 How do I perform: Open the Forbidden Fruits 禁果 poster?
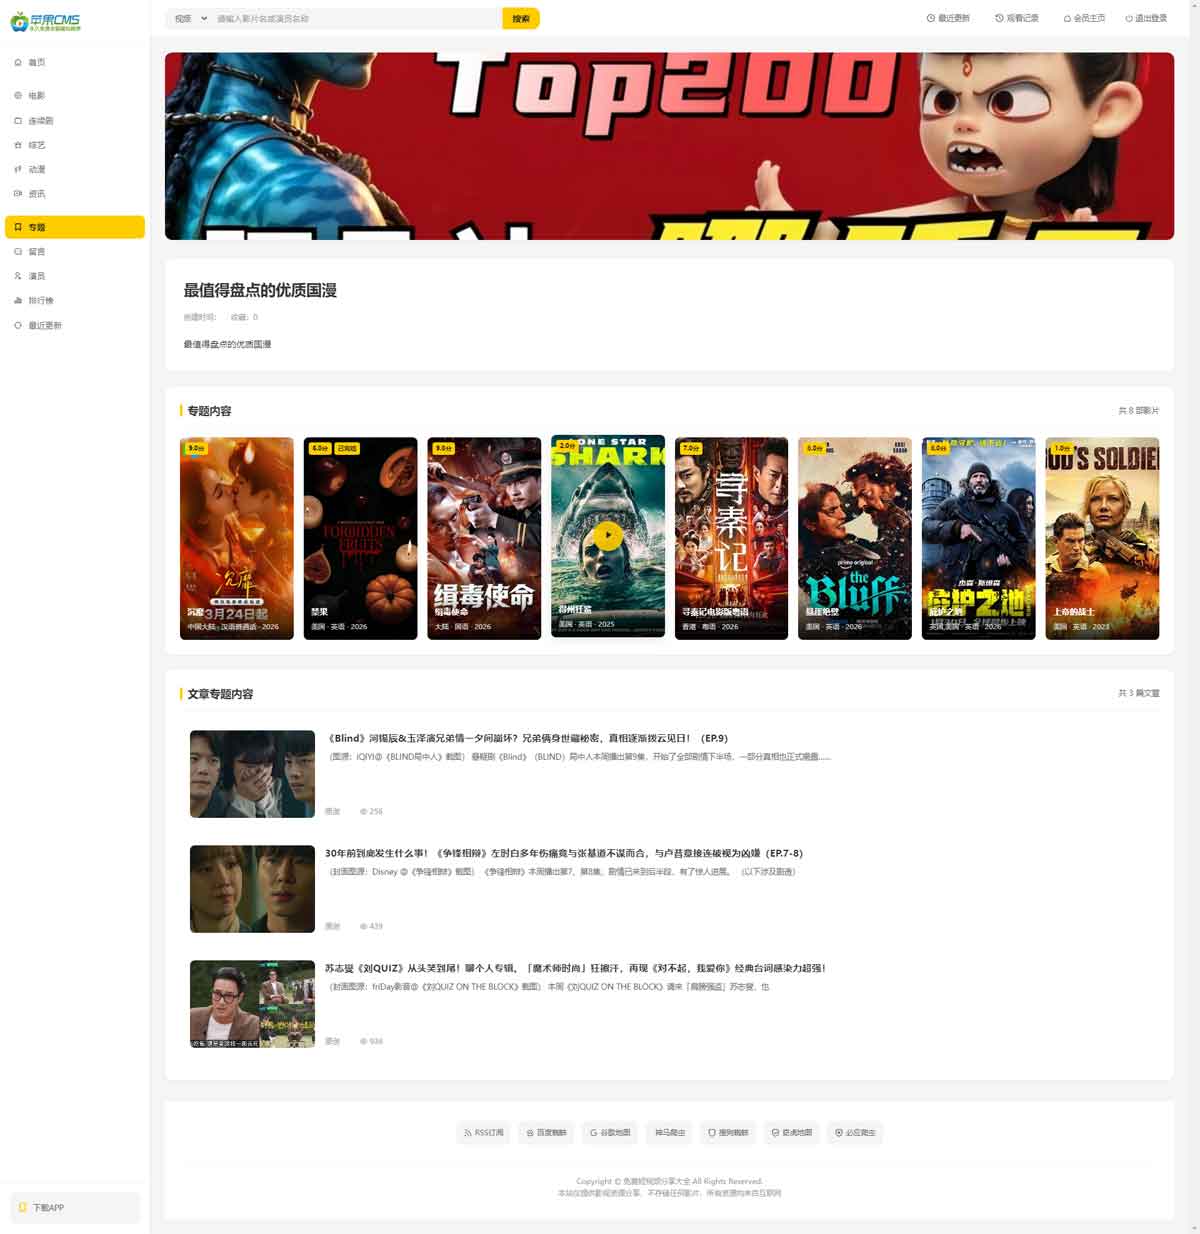tap(360, 538)
